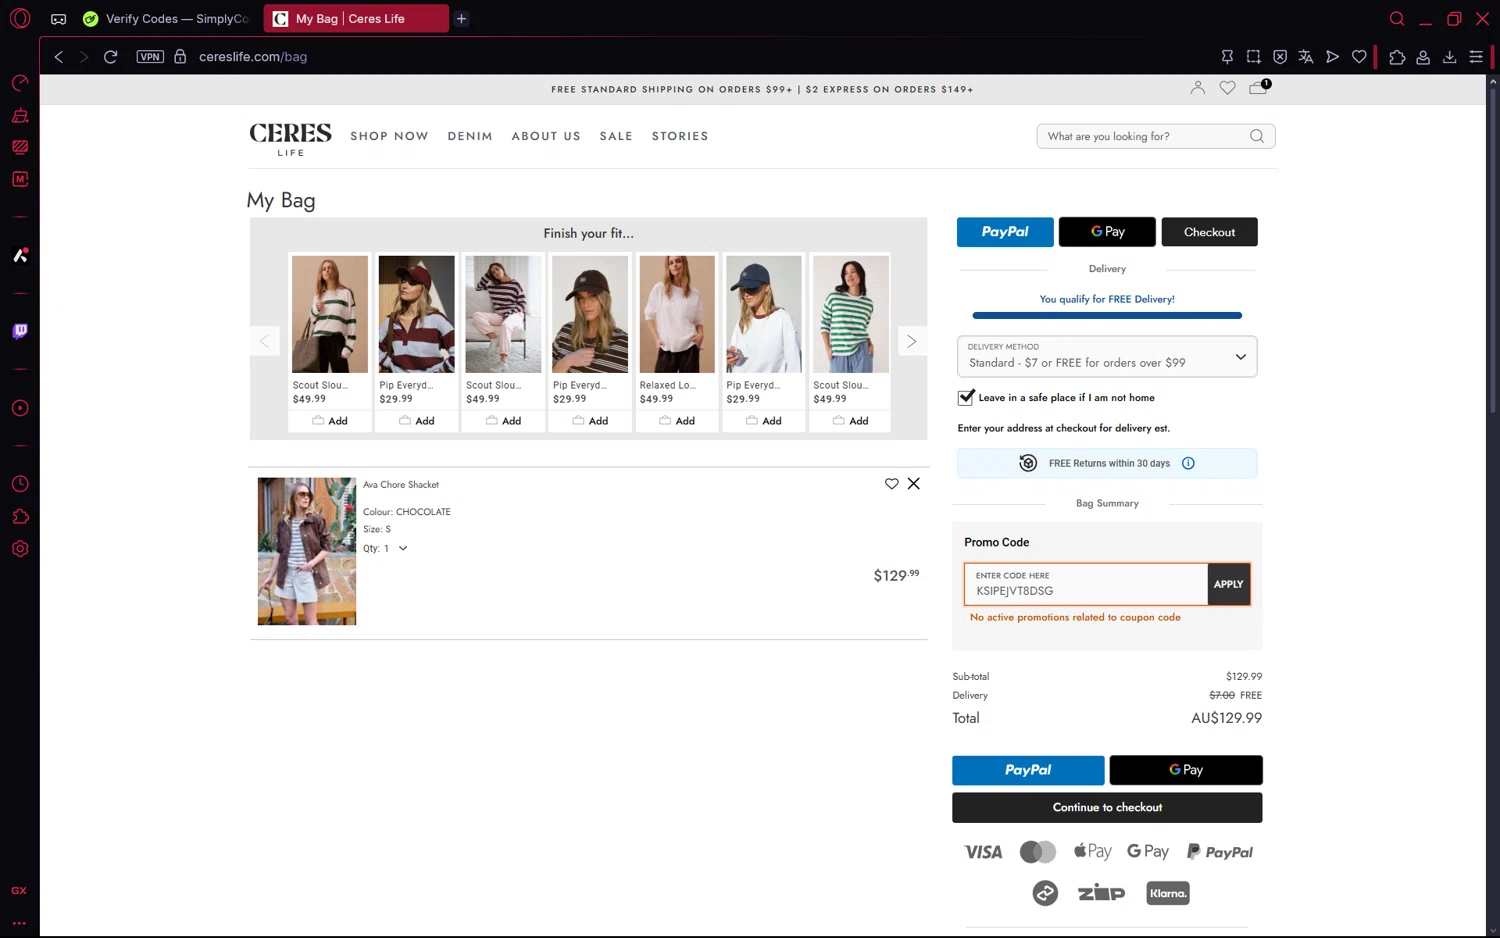Reload the current page
The image size is (1500, 938).
[111, 57]
